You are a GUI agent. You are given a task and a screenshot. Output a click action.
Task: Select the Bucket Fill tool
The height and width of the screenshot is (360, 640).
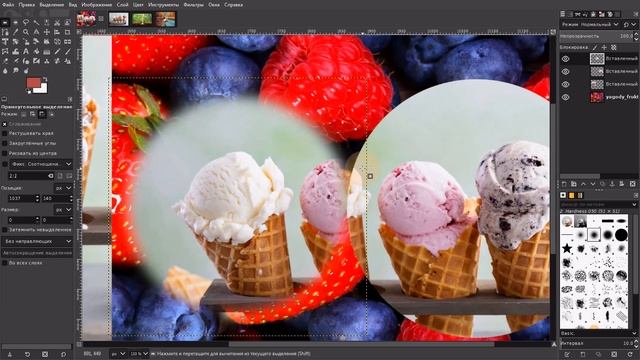point(36,51)
